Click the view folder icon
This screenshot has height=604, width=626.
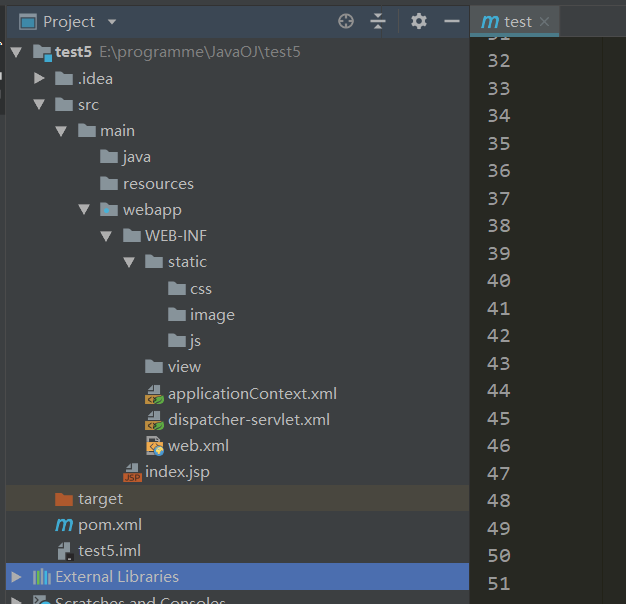pyautogui.click(x=154, y=366)
